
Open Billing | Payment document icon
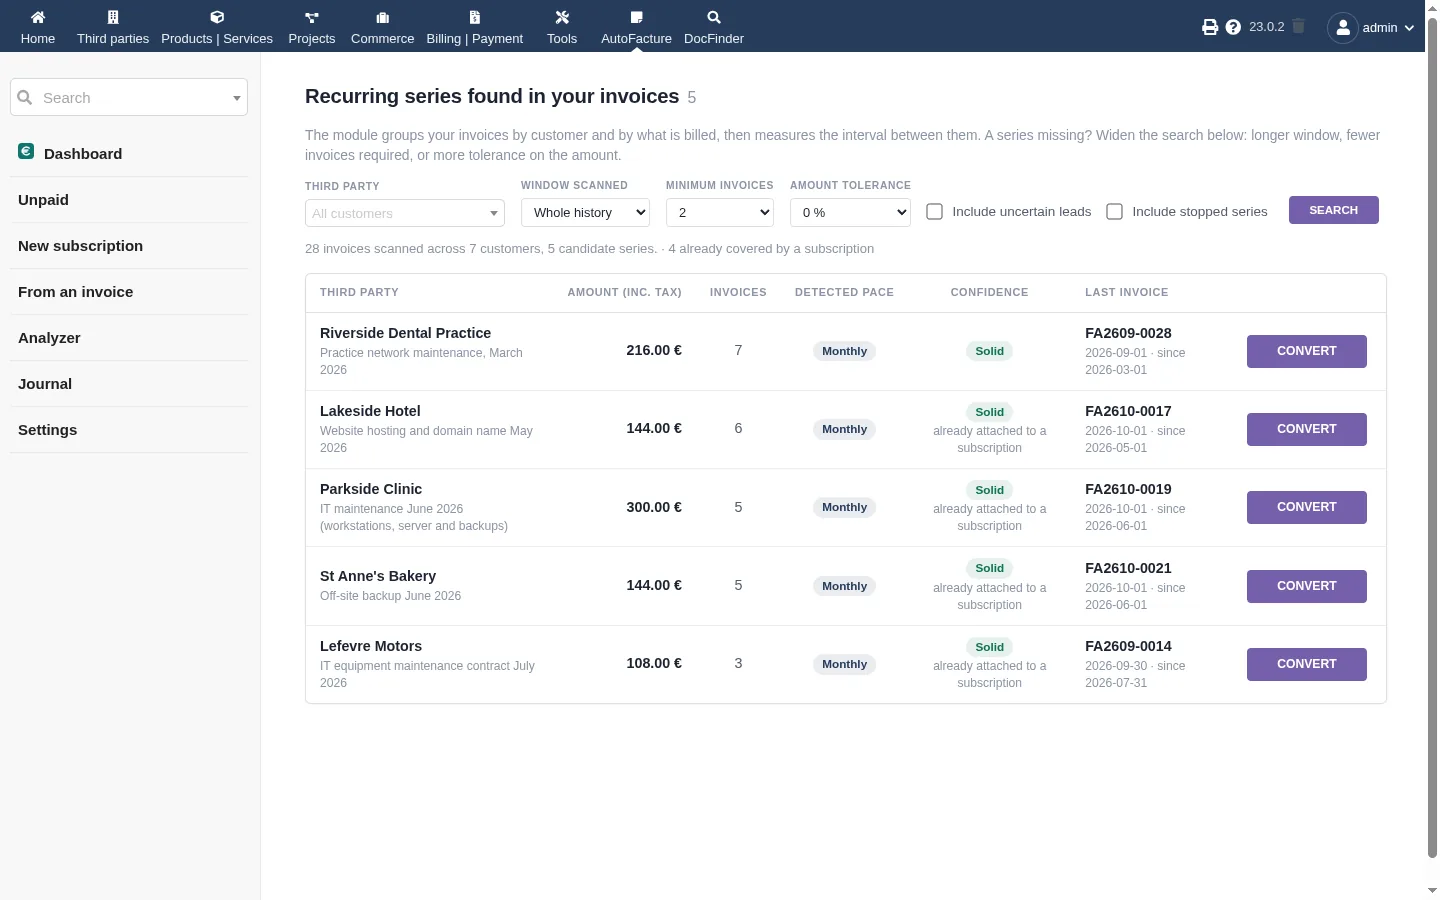pyautogui.click(x=475, y=17)
